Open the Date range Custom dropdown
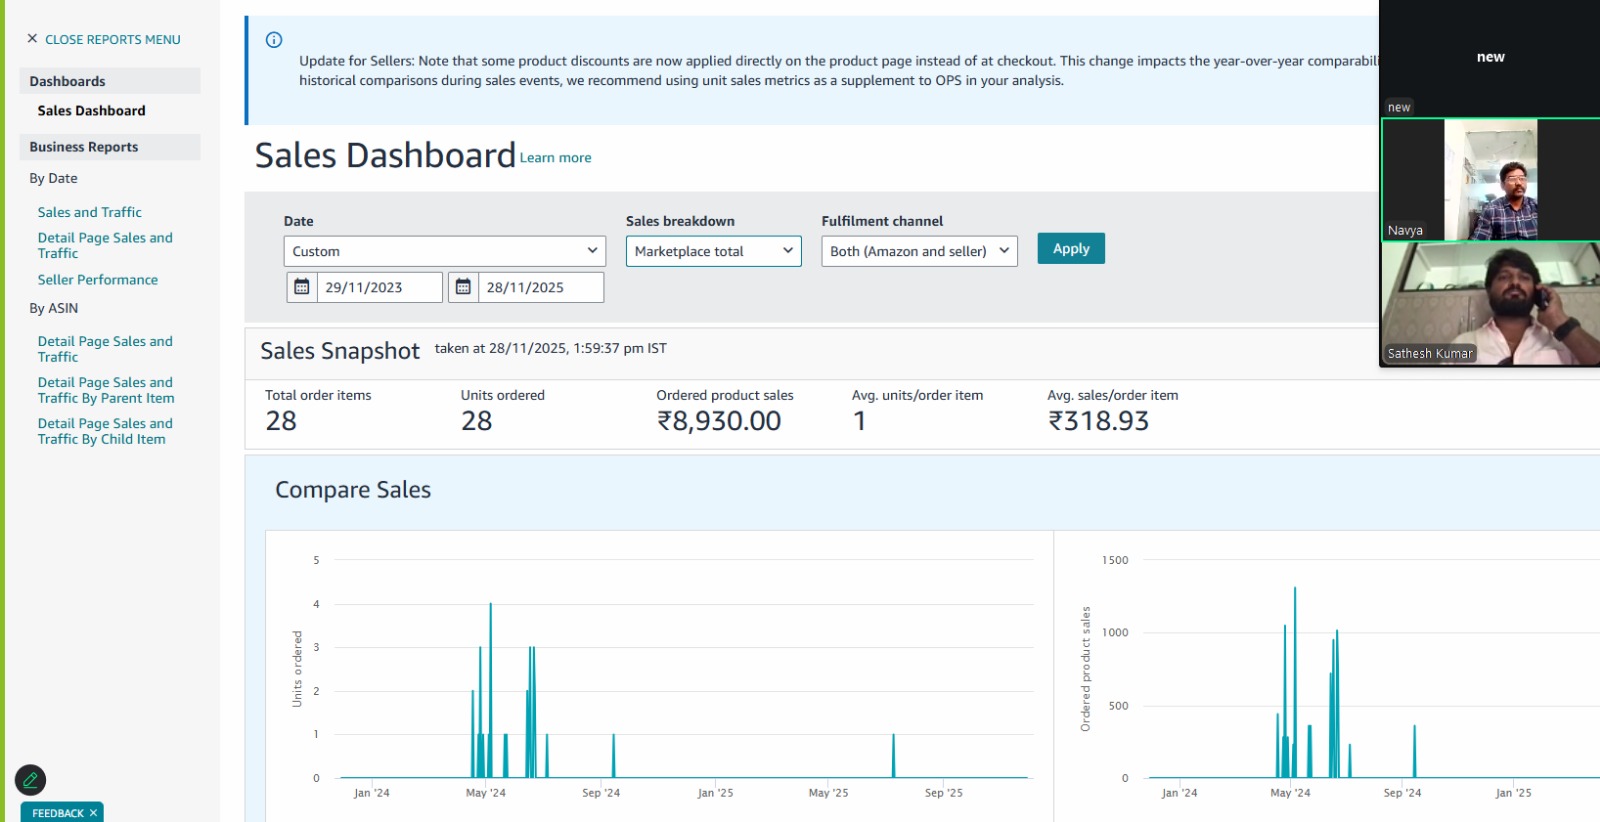 click(x=445, y=251)
